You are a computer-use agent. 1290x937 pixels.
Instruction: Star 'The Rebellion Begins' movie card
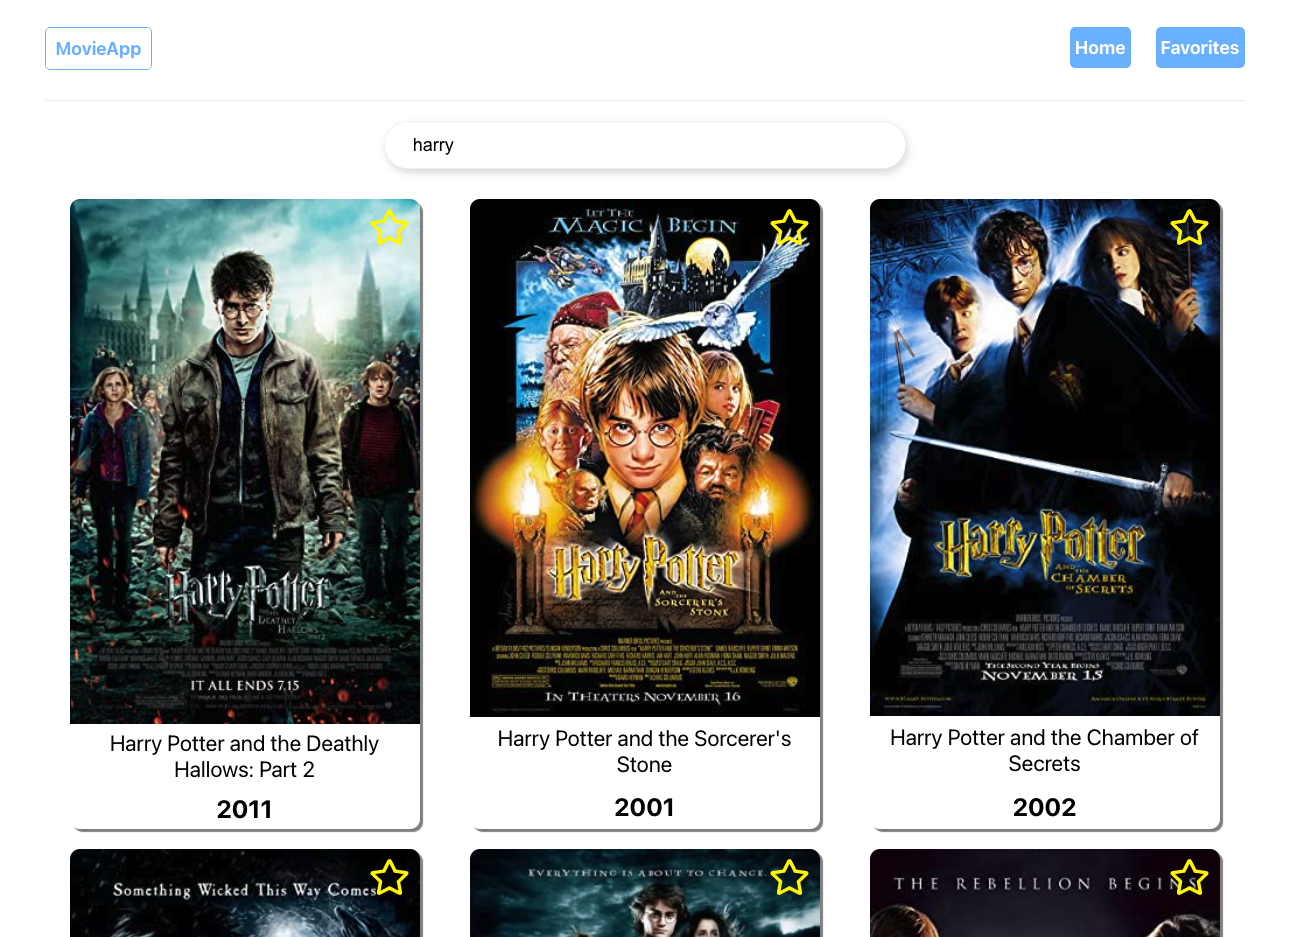click(1189, 878)
